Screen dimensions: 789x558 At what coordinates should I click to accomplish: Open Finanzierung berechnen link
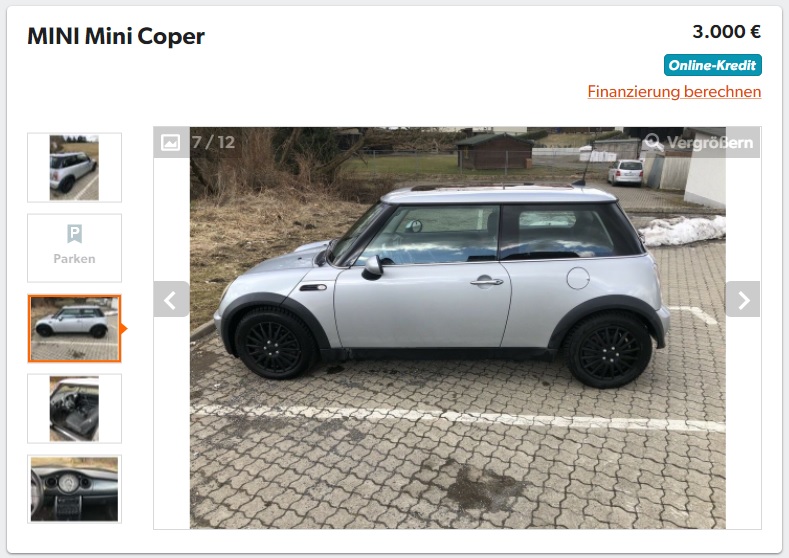(674, 92)
